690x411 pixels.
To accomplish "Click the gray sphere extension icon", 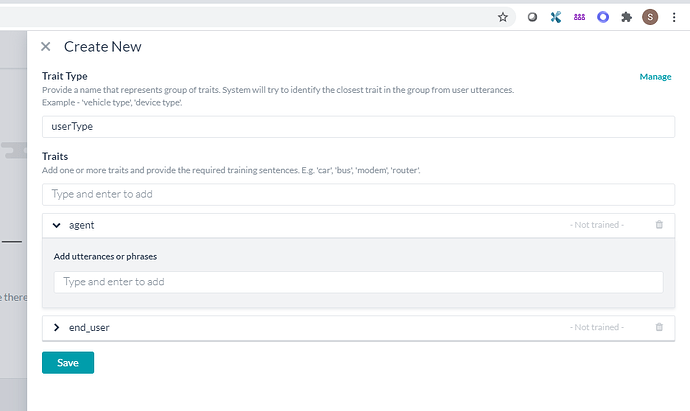I will [532, 17].
